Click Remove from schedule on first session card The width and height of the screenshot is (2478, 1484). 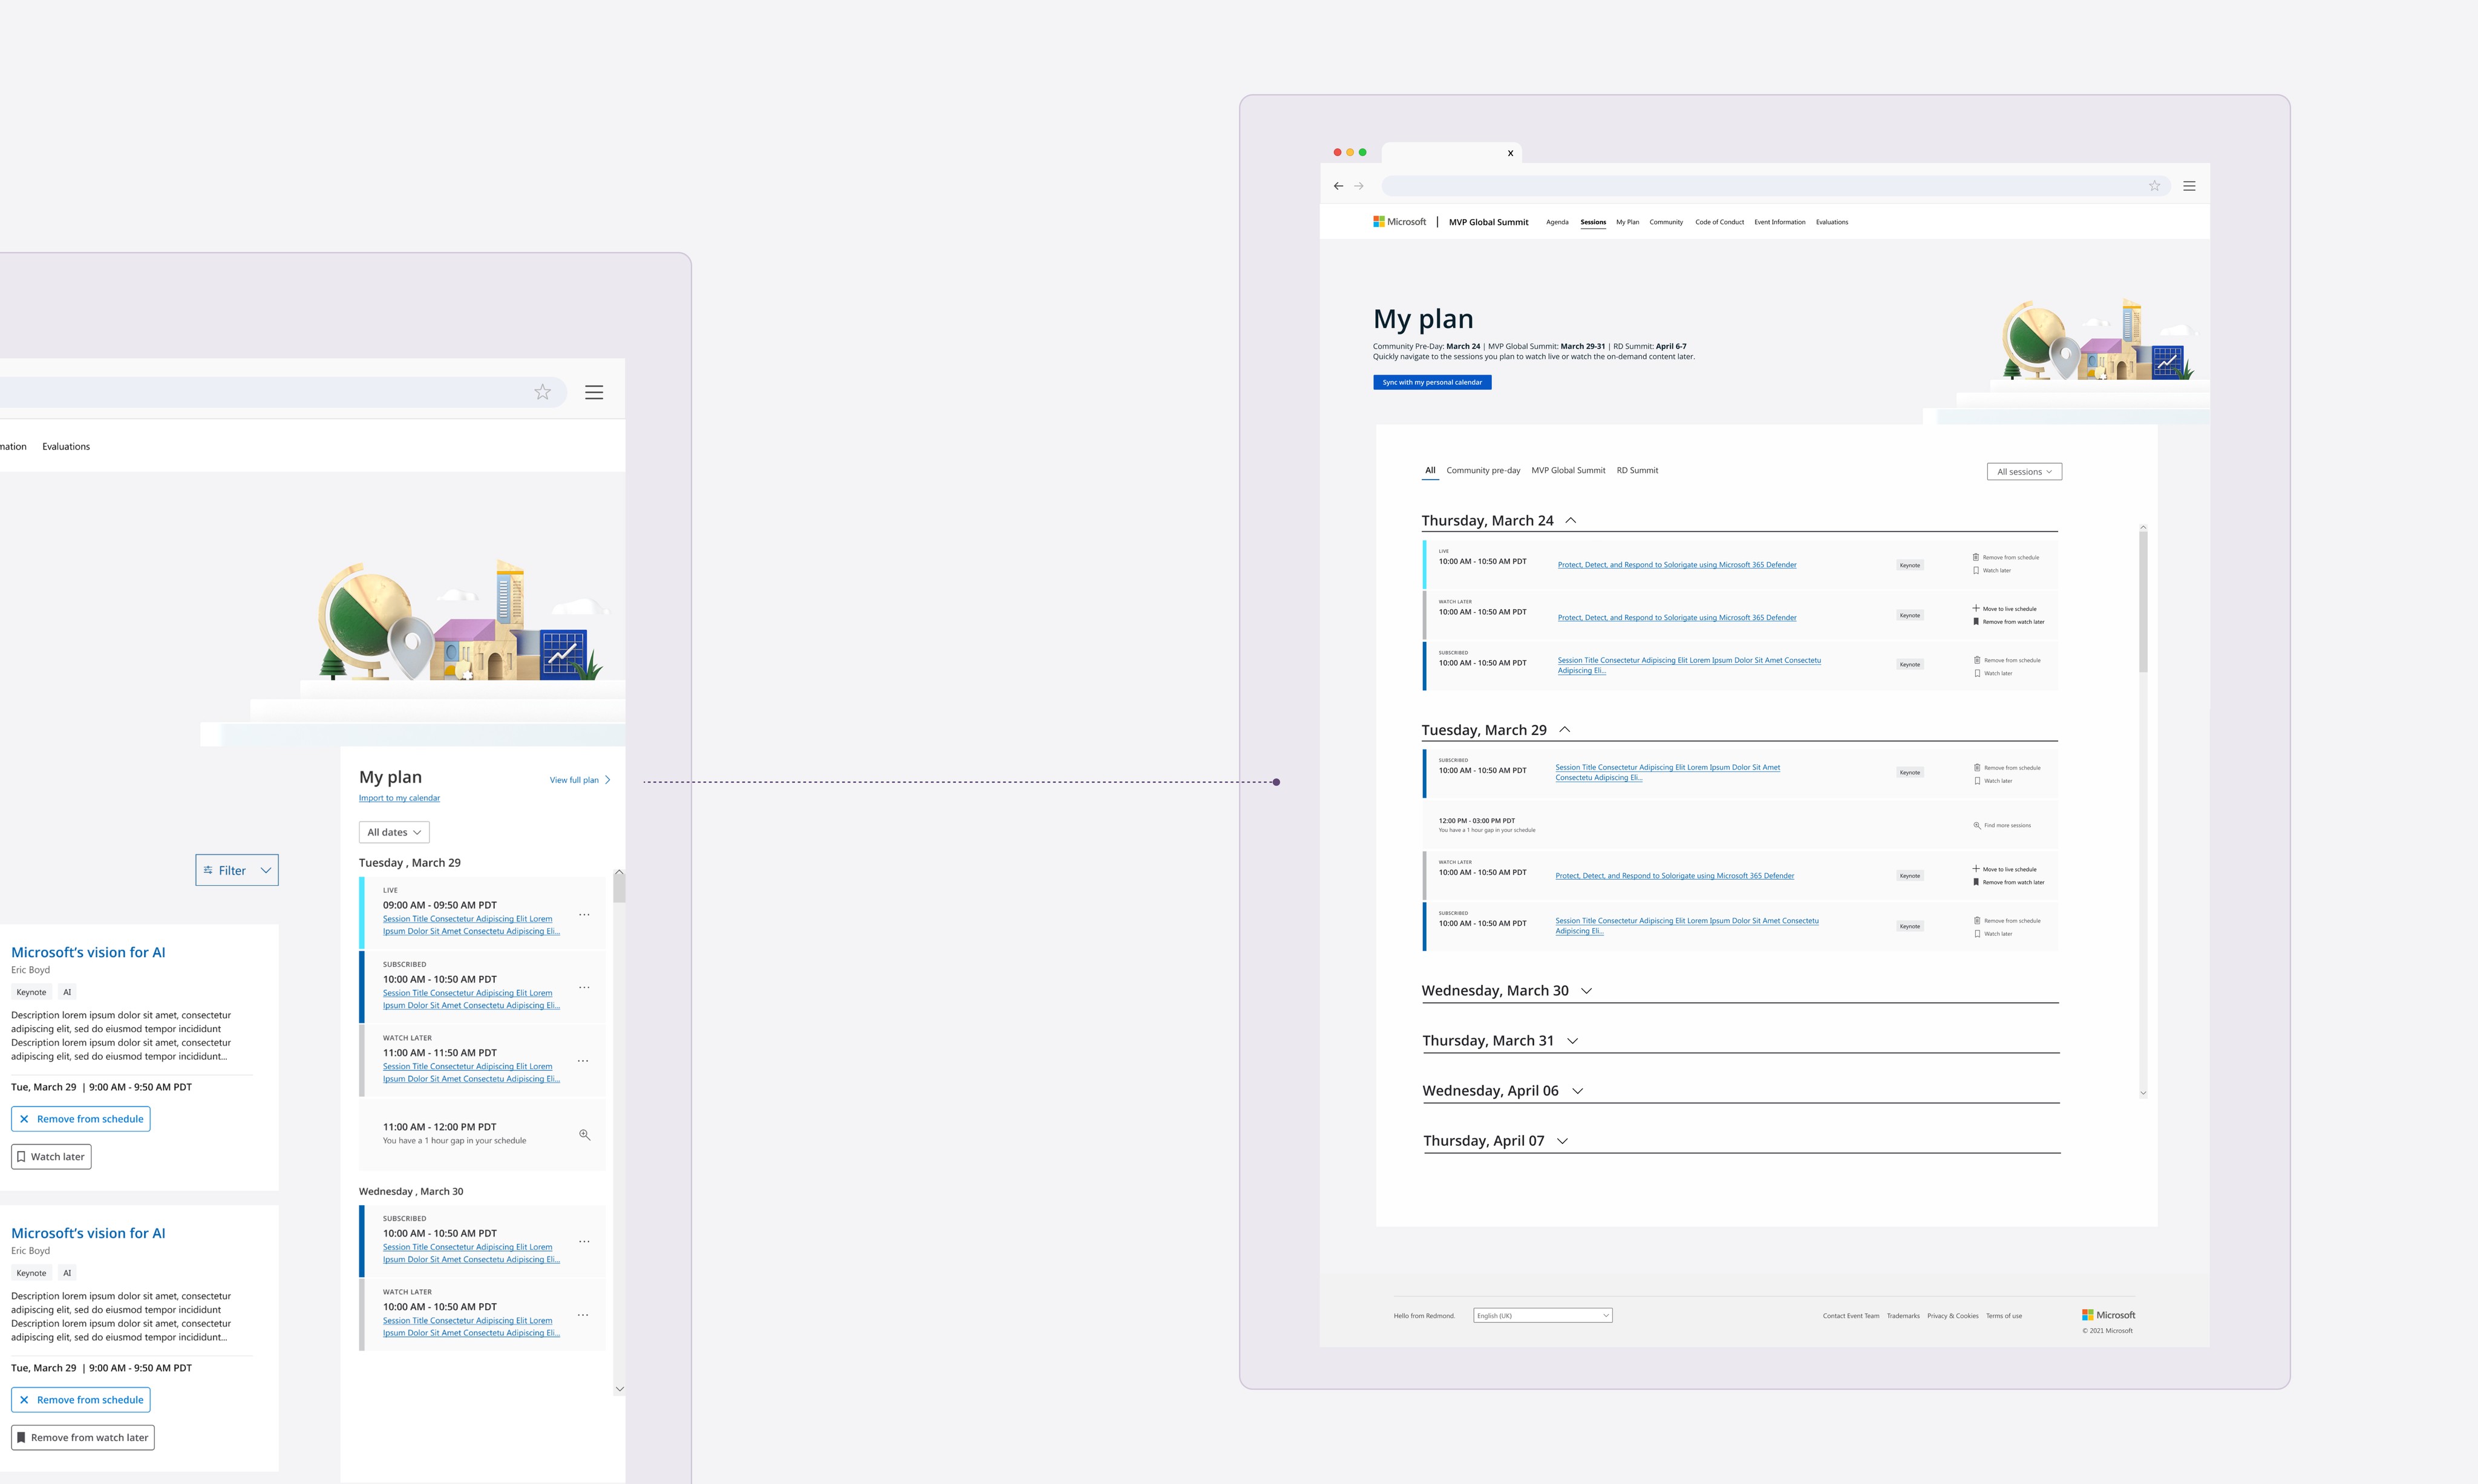click(81, 1118)
